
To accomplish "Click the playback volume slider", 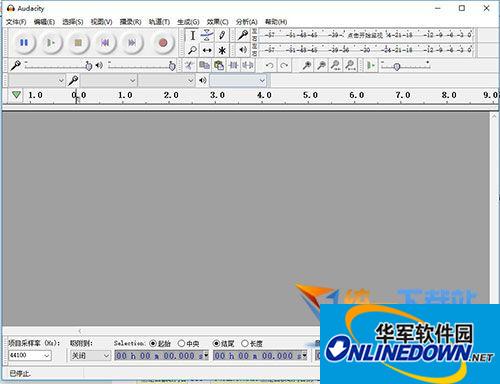I will tap(141, 66).
